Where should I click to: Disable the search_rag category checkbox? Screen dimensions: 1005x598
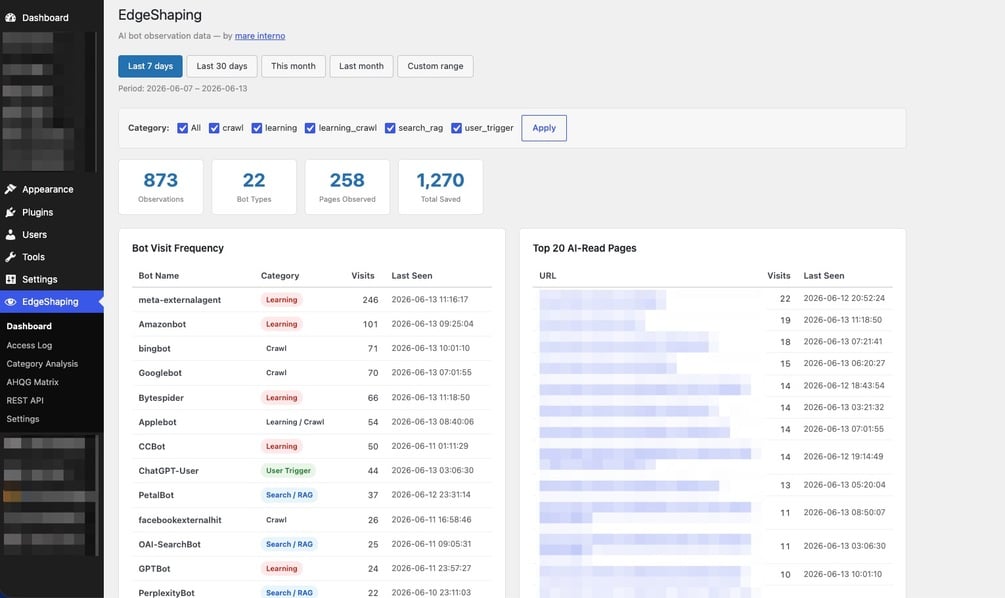click(x=390, y=128)
